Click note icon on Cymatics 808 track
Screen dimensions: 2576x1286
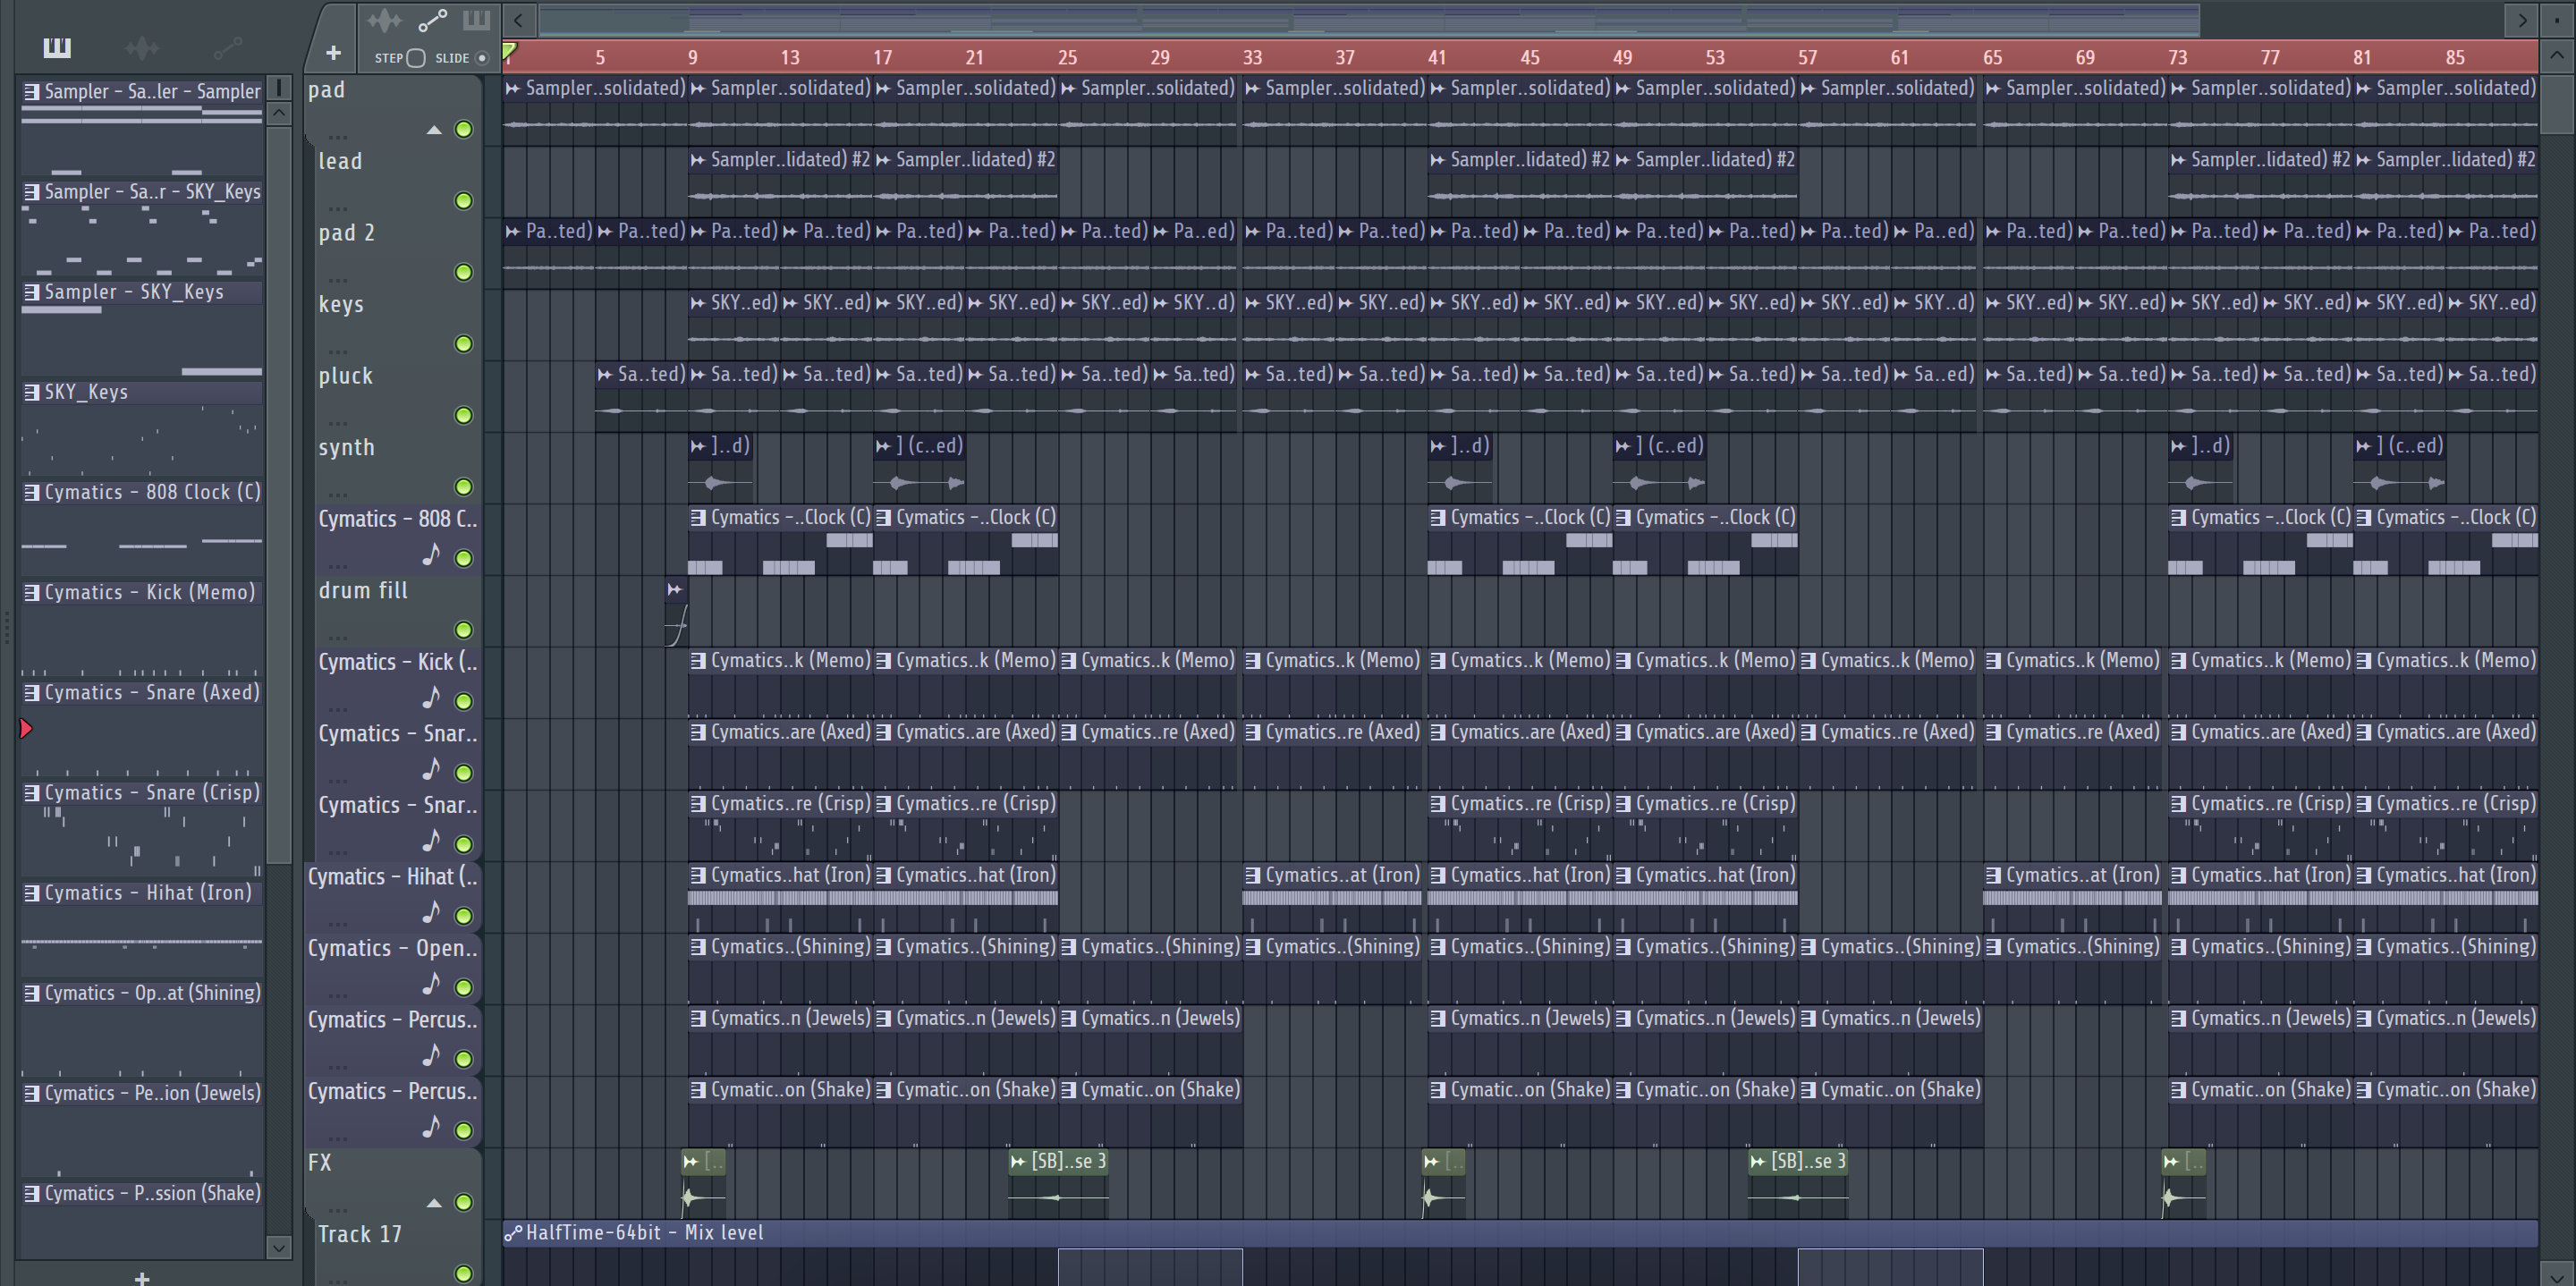[431, 554]
